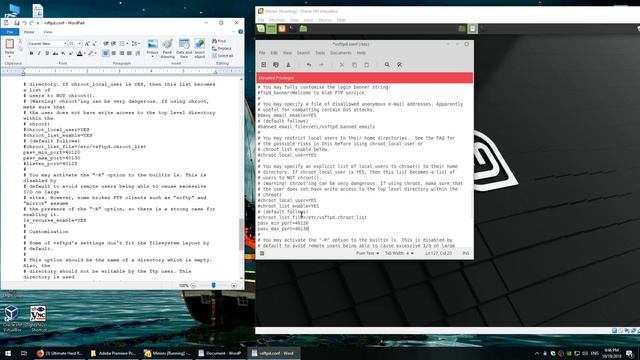The image size is (640, 360).
Task: Open Devices menu in VirtualBox window
Action: pyautogui.click(x=325, y=20)
